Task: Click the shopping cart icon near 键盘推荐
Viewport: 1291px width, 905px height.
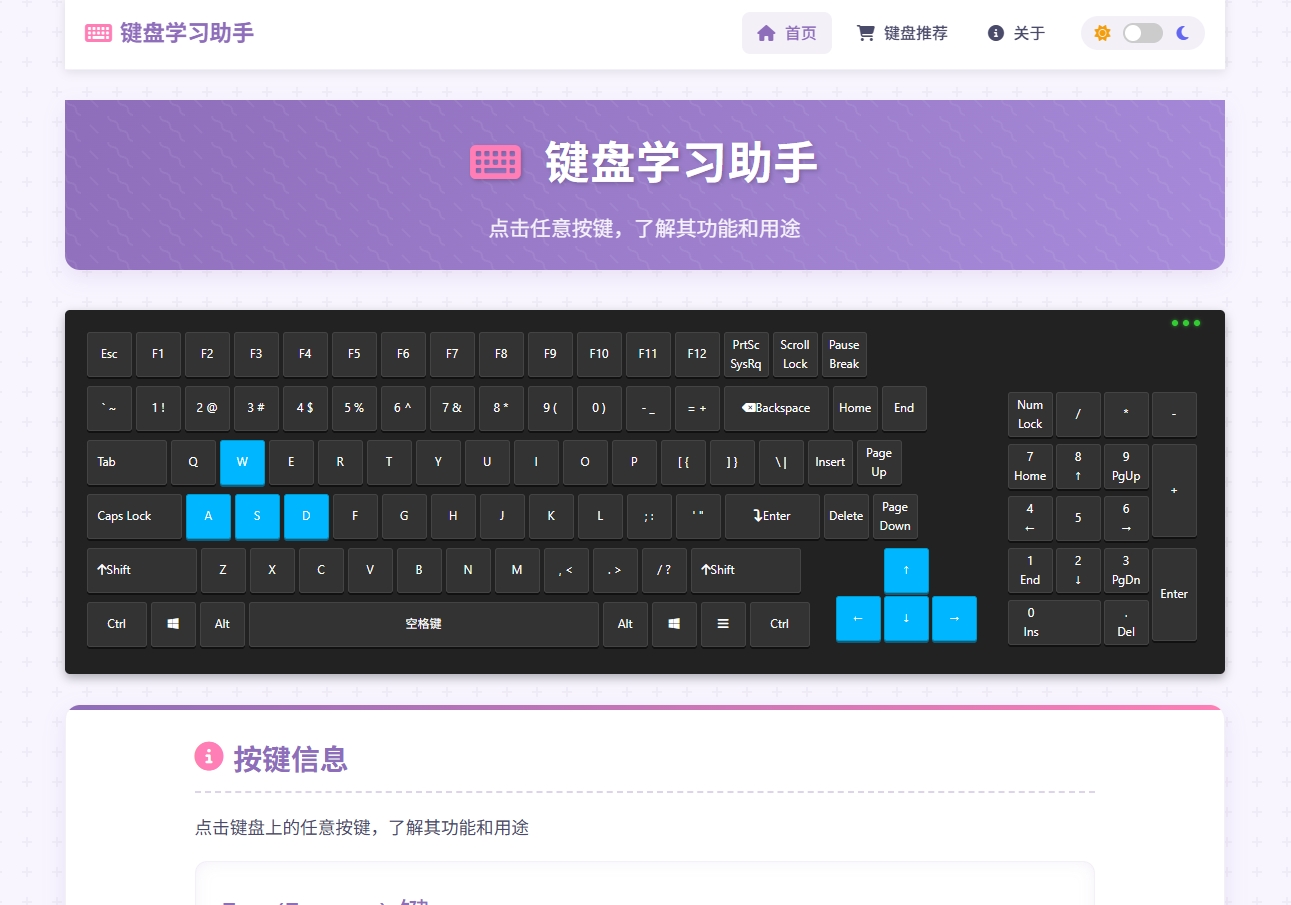Action: click(x=864, y=32)
